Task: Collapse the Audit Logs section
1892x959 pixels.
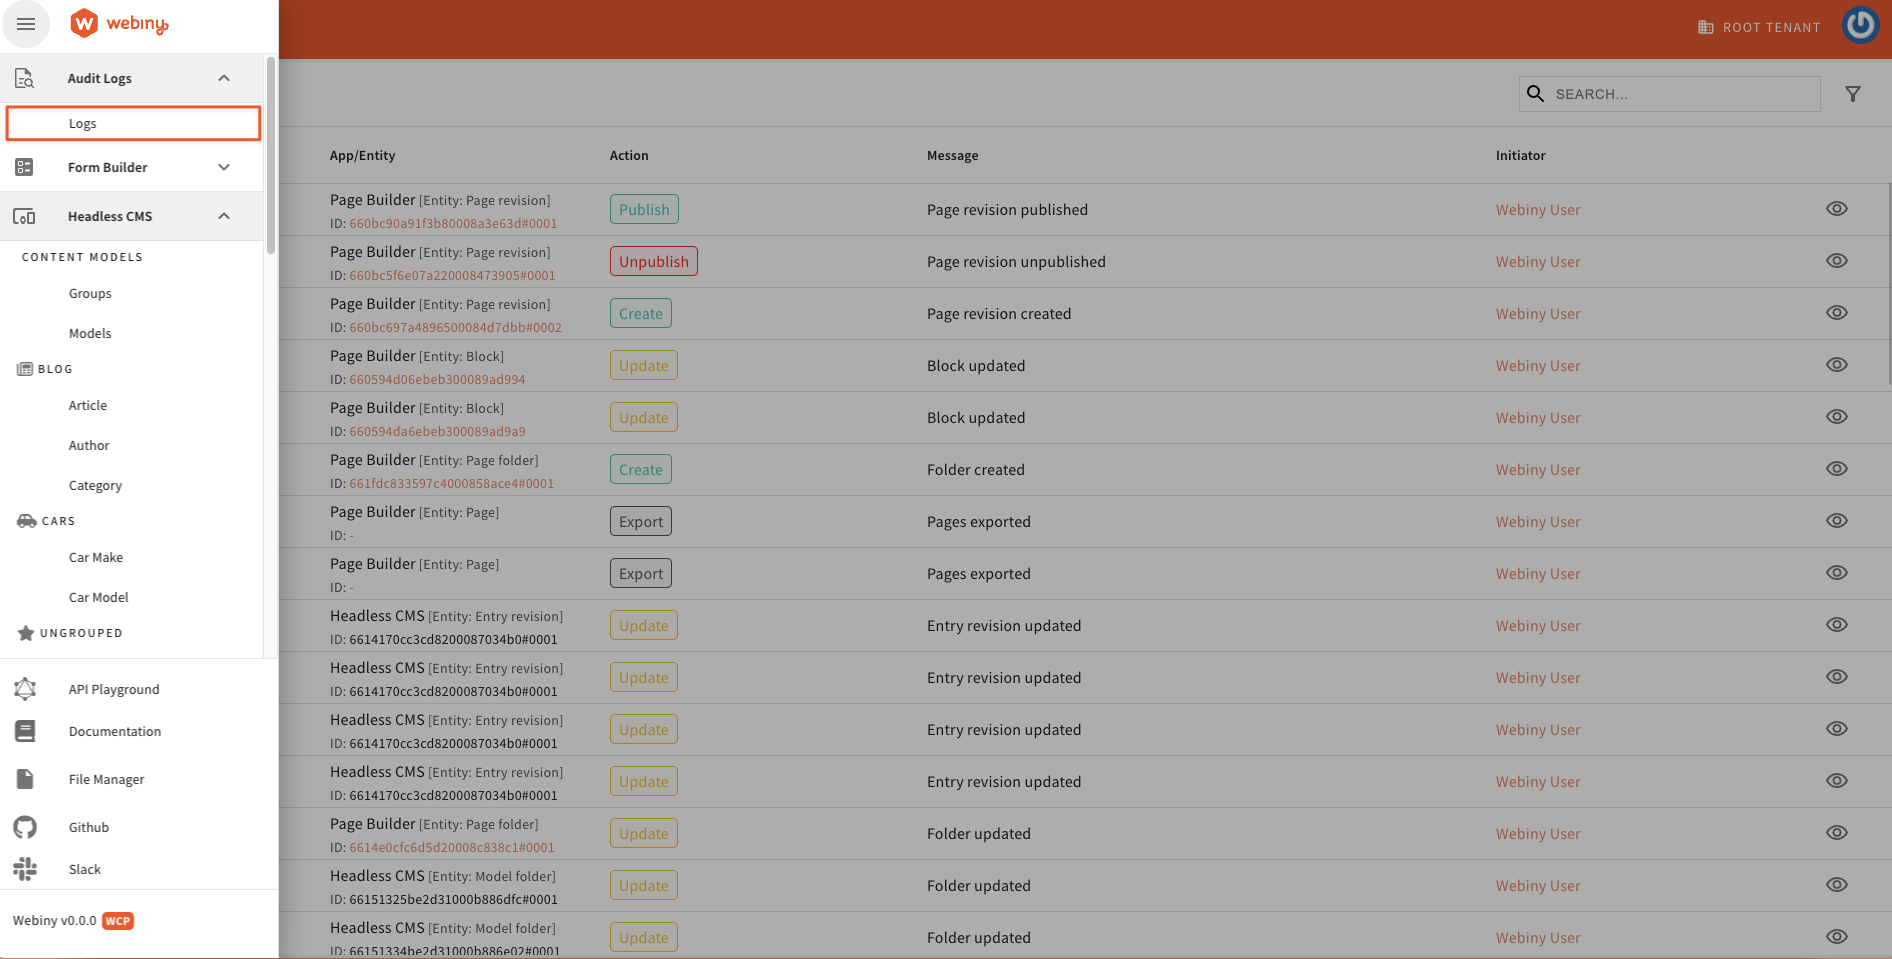Action: [x=223, y=78]
